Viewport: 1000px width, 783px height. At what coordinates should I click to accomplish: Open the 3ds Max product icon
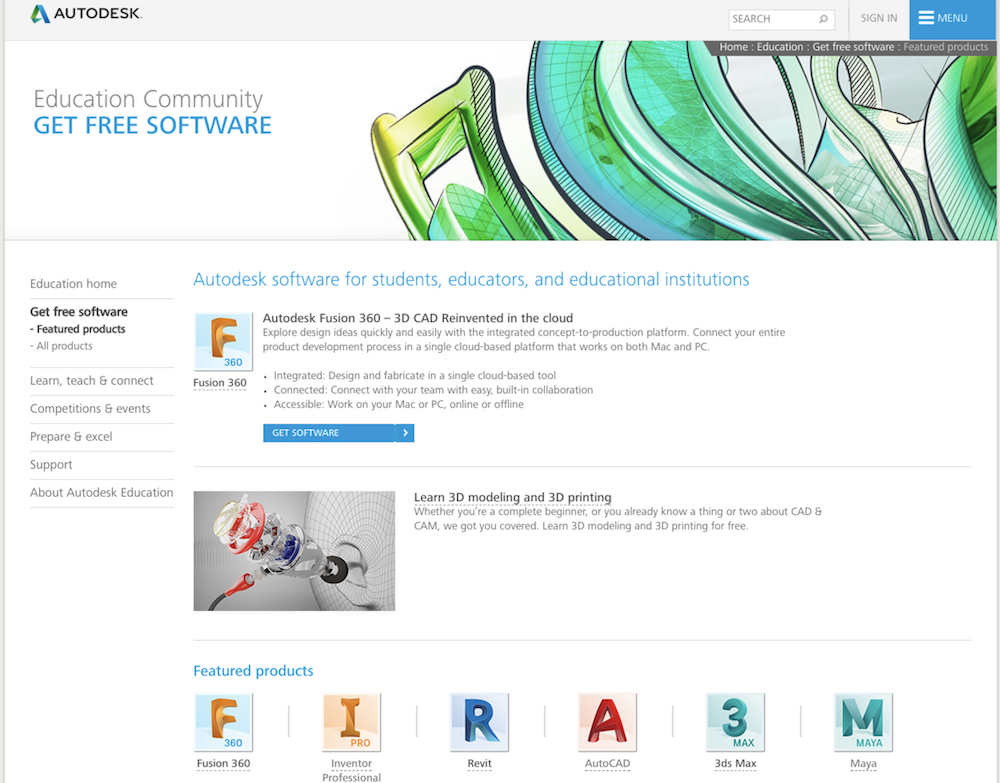tap(735, 722)
